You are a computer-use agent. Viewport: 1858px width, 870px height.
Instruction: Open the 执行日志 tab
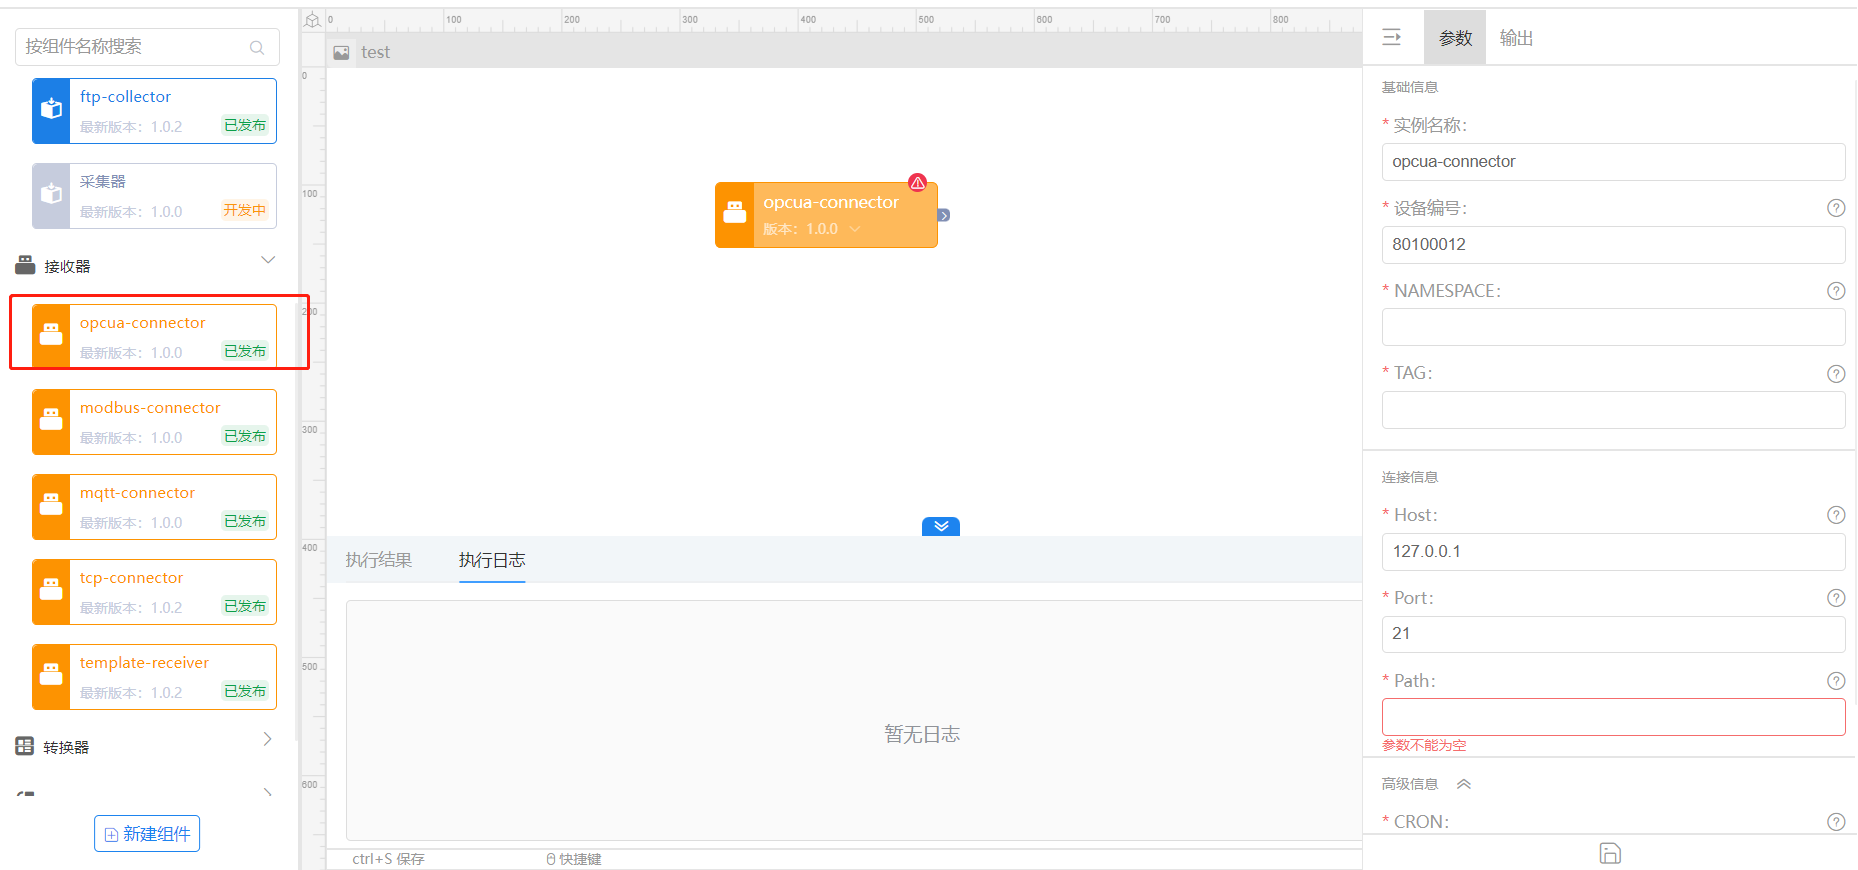pyautogui.click(x=492, y=560)
